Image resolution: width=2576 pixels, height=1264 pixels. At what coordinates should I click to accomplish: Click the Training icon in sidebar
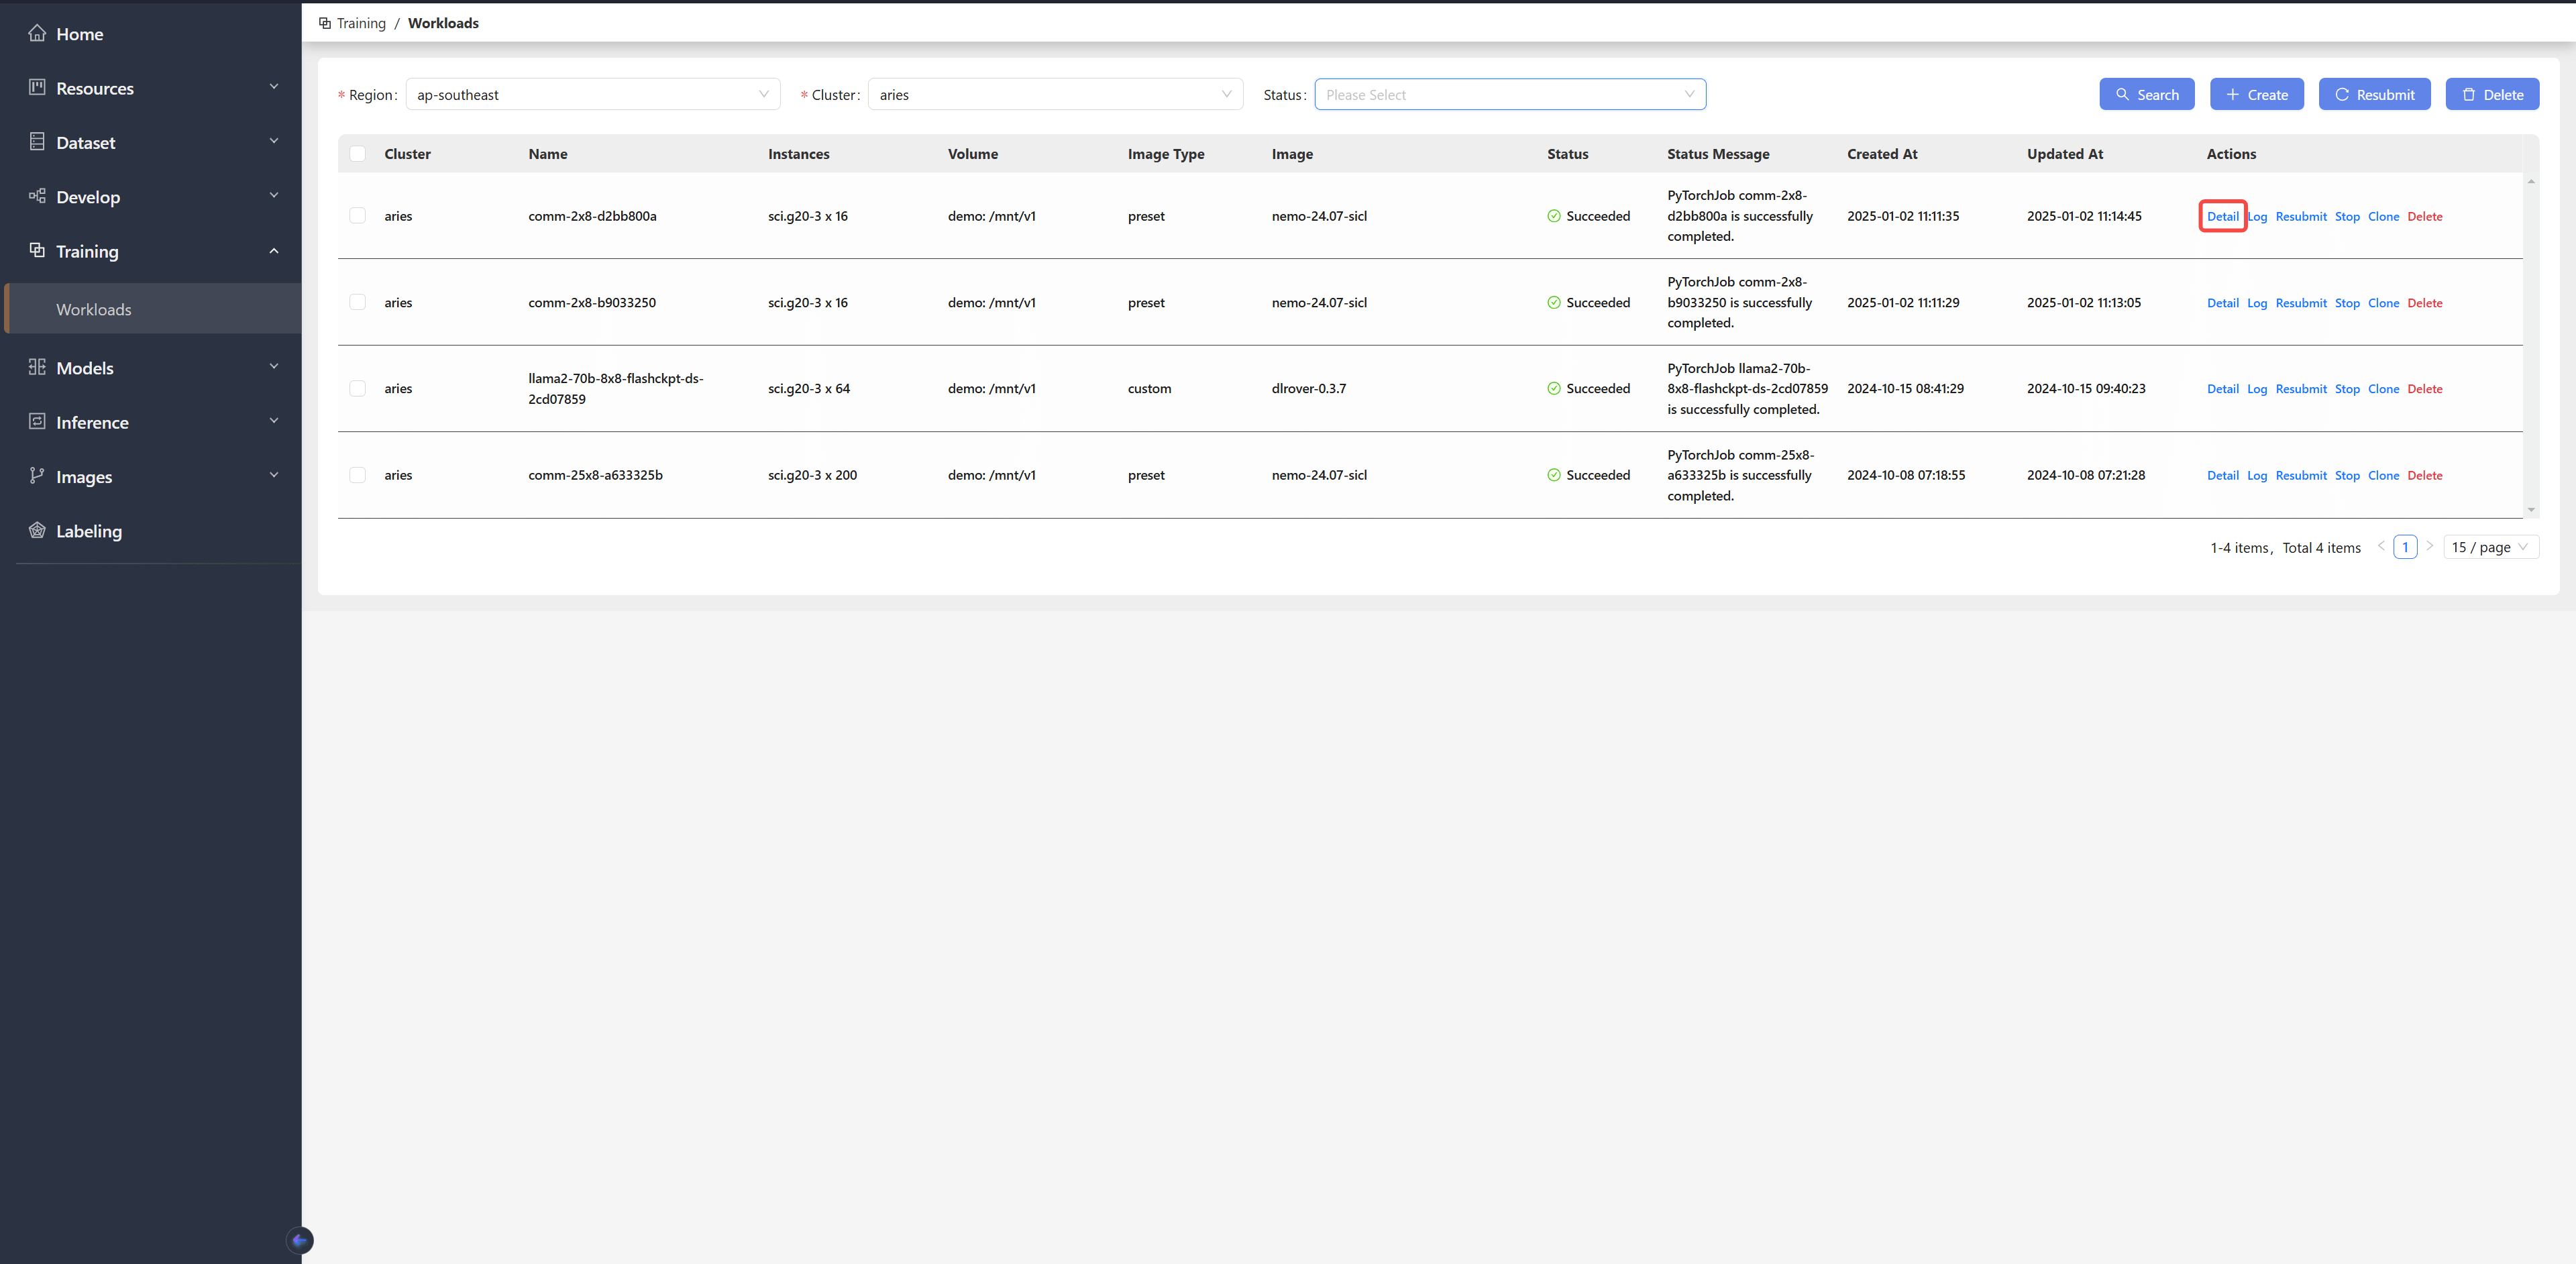coord(37,250)
